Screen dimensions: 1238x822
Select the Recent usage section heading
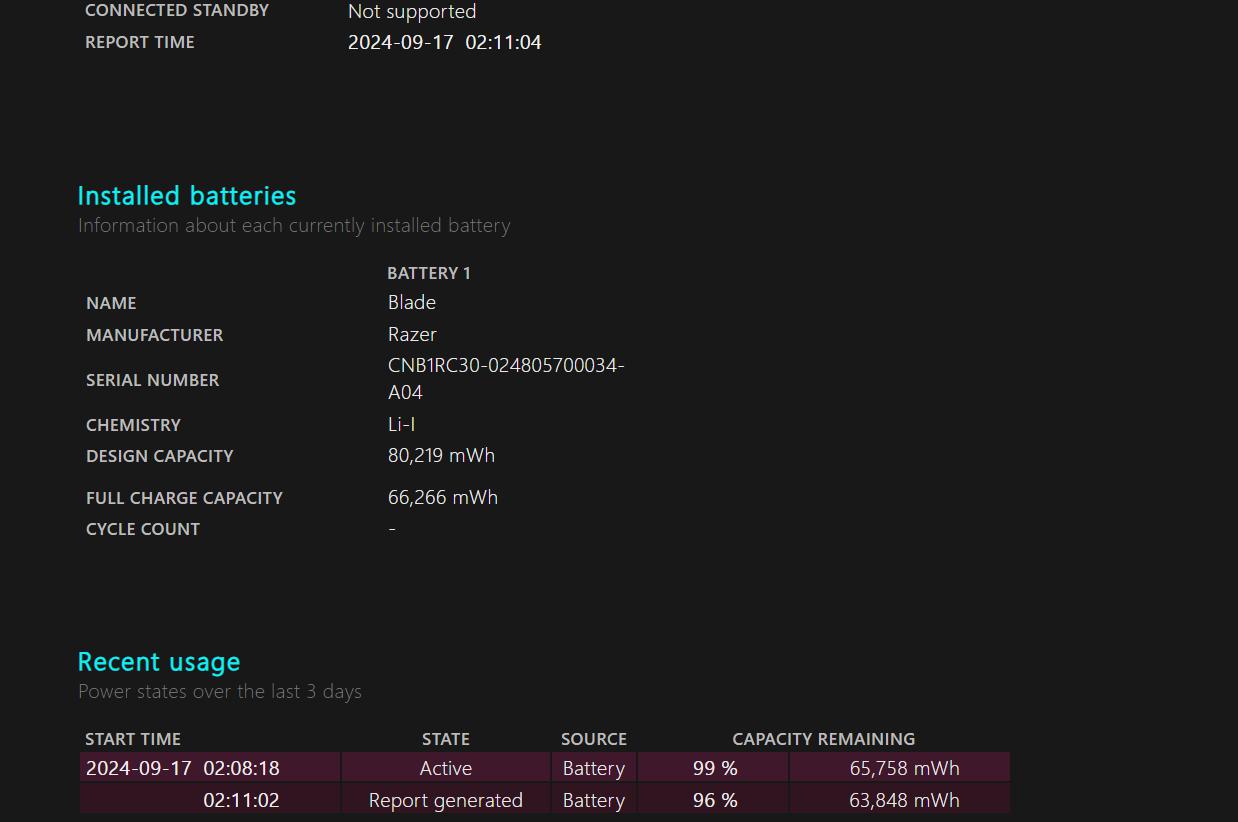click(159, 662)
